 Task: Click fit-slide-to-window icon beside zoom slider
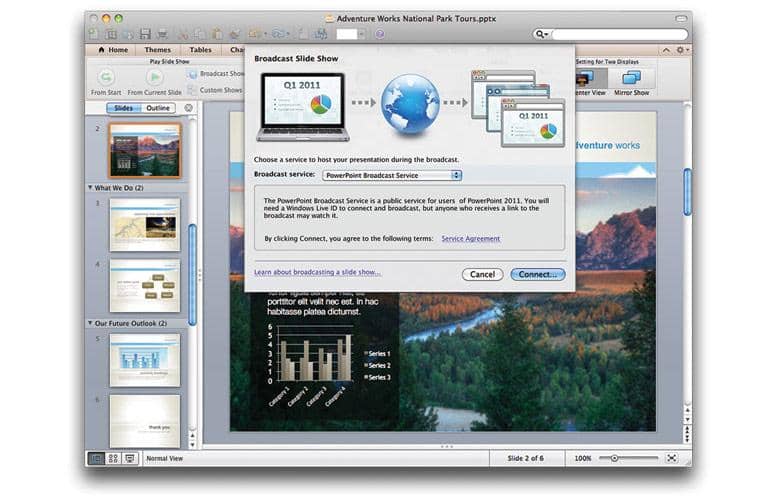(672, 458)
